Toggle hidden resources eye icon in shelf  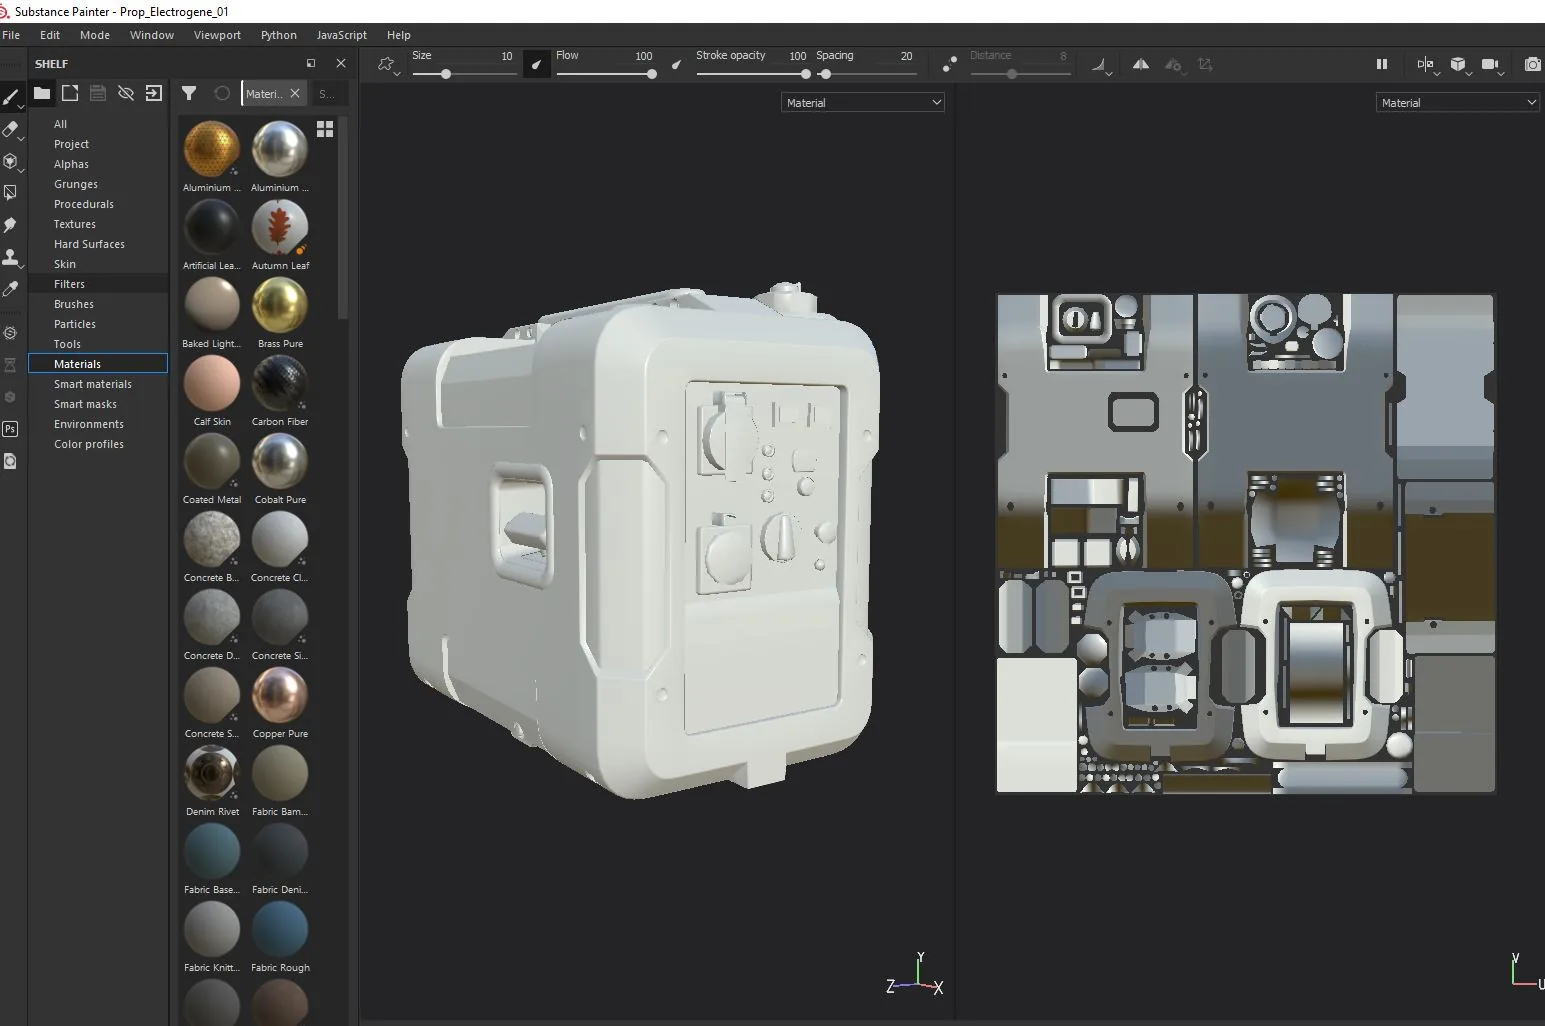coord(125,93)
